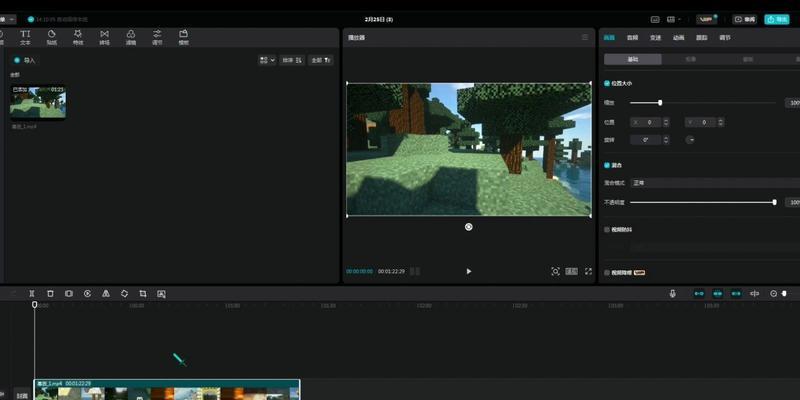Play the video in the player
The image size is (800, 400).
[x=469, y=271]
